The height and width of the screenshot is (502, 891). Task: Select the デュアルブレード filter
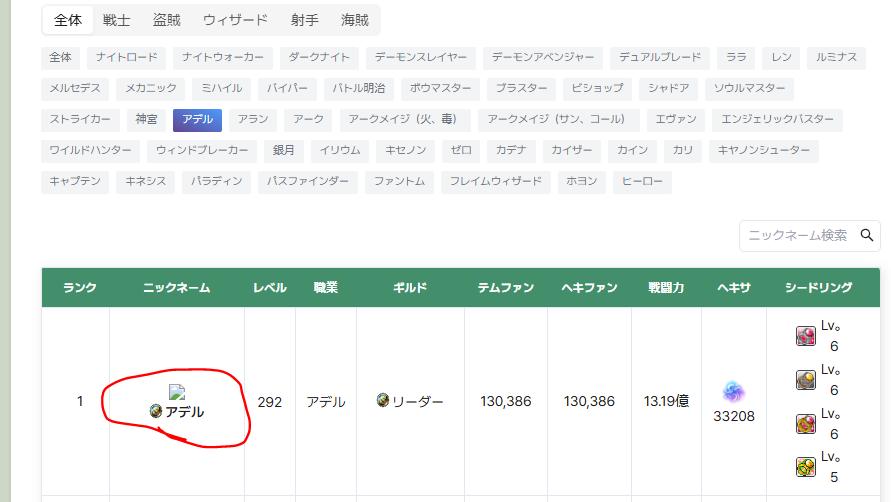pyautogui.click(x=660, y=58)
